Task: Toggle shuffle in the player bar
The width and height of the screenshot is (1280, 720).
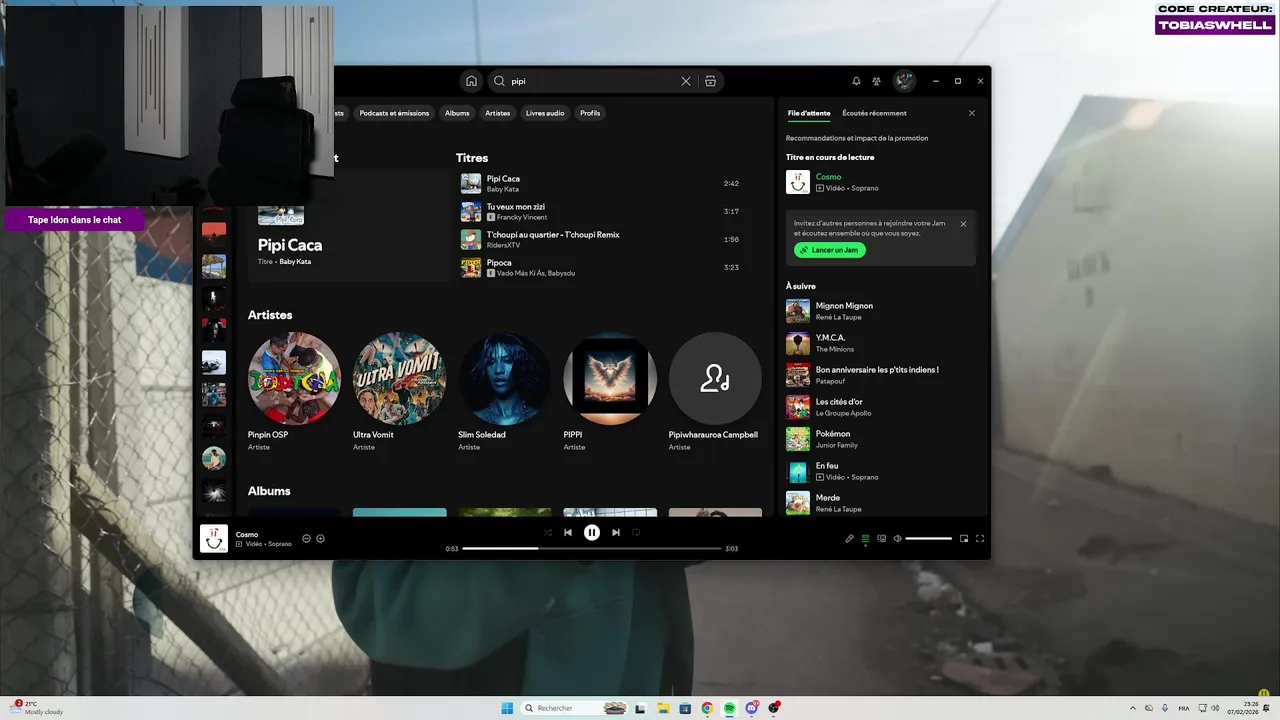Action: pyautogui.click(x=548, y=533)
